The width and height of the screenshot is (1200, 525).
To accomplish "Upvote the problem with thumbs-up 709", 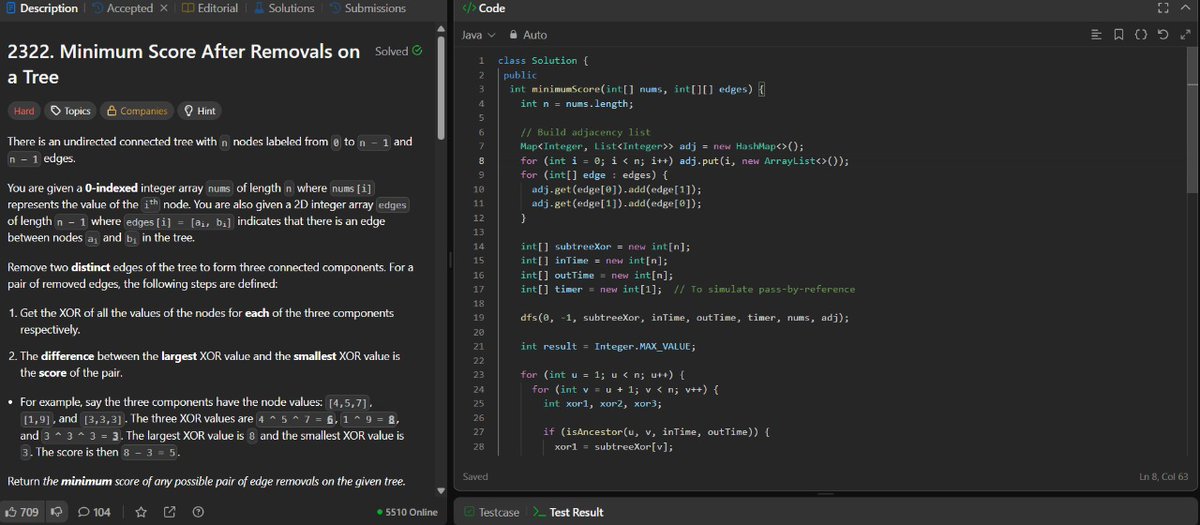I will (23, 512).
